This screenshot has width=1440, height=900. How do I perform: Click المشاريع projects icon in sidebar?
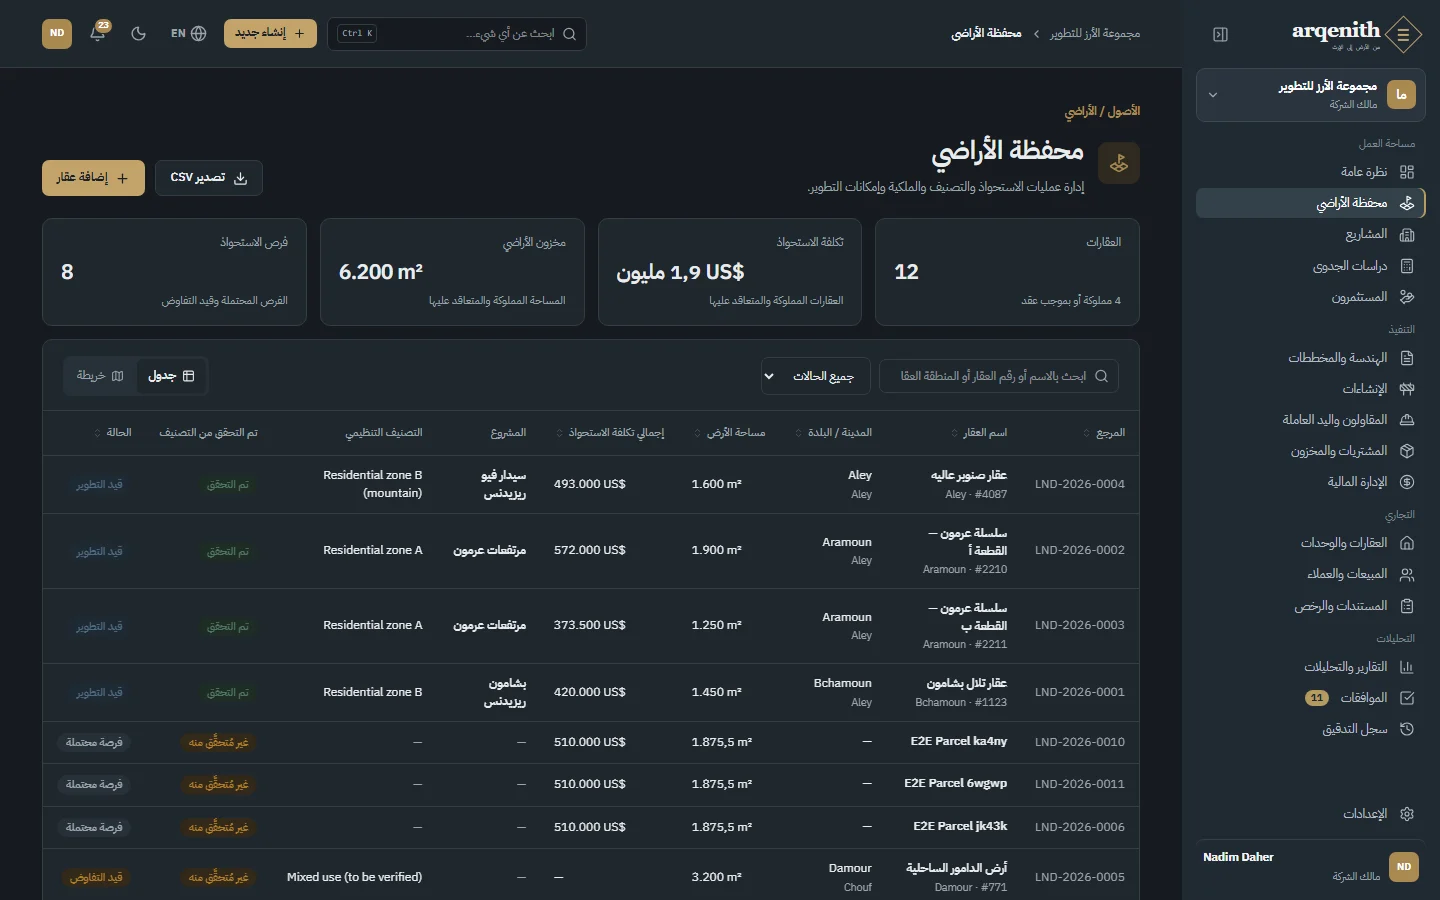(1407, 234)
